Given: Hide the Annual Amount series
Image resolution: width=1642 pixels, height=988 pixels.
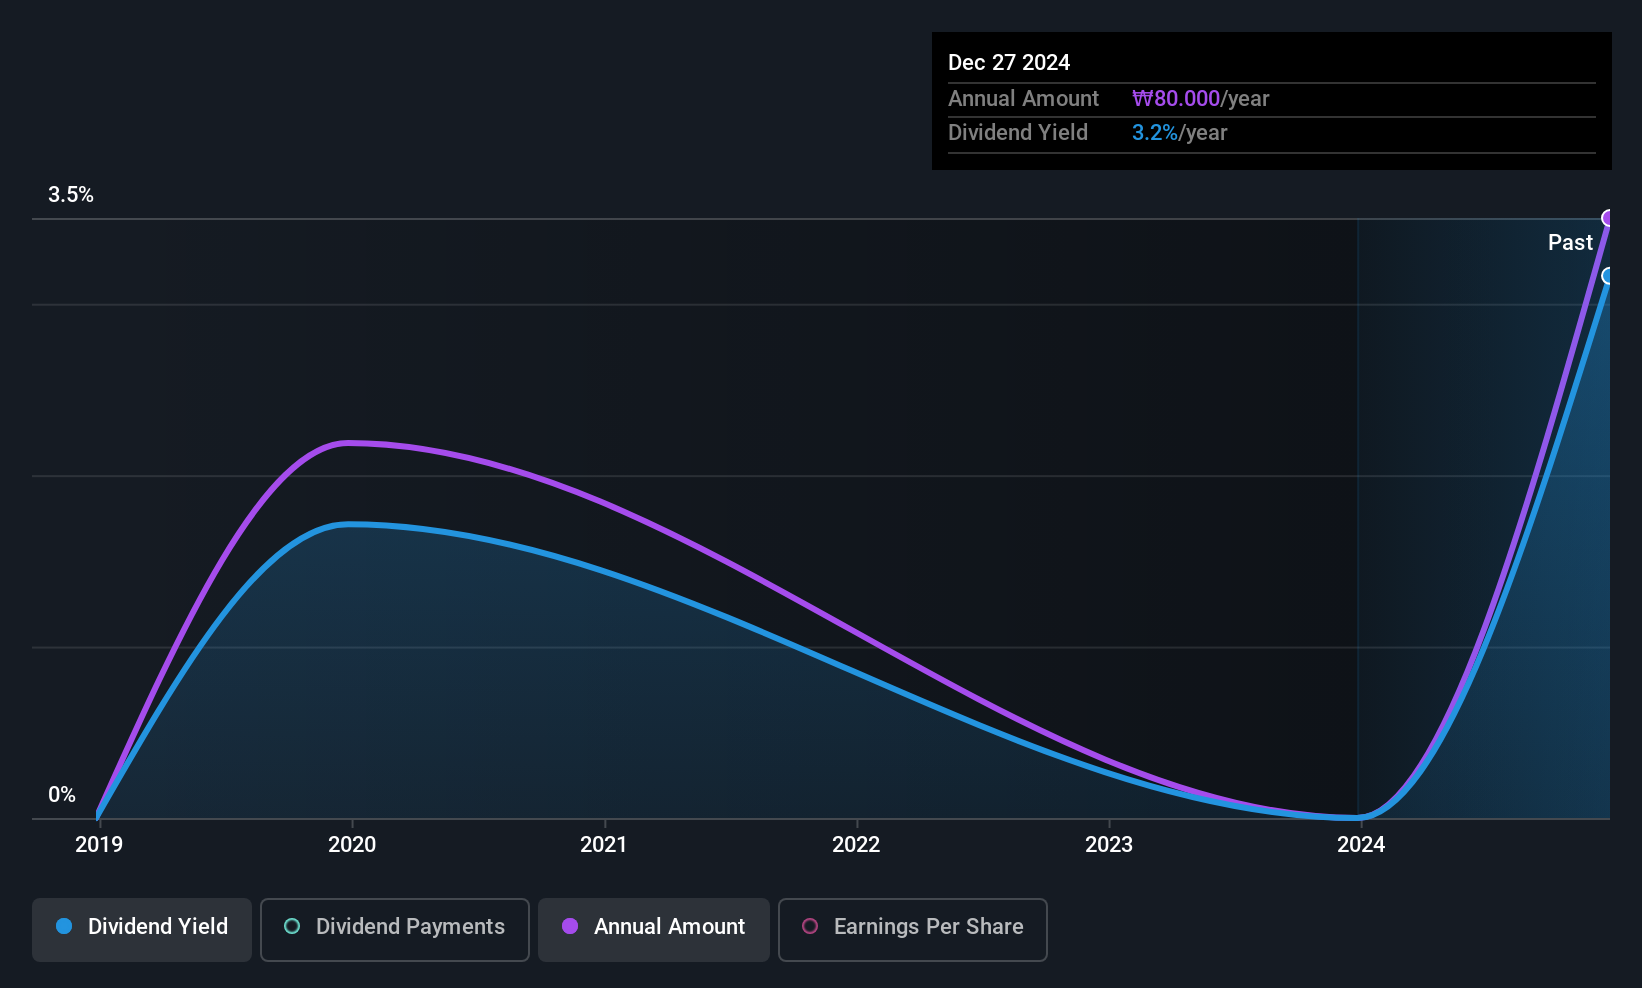Looking at the screenshot, I should pyautogui.click(x=654, y=929).
